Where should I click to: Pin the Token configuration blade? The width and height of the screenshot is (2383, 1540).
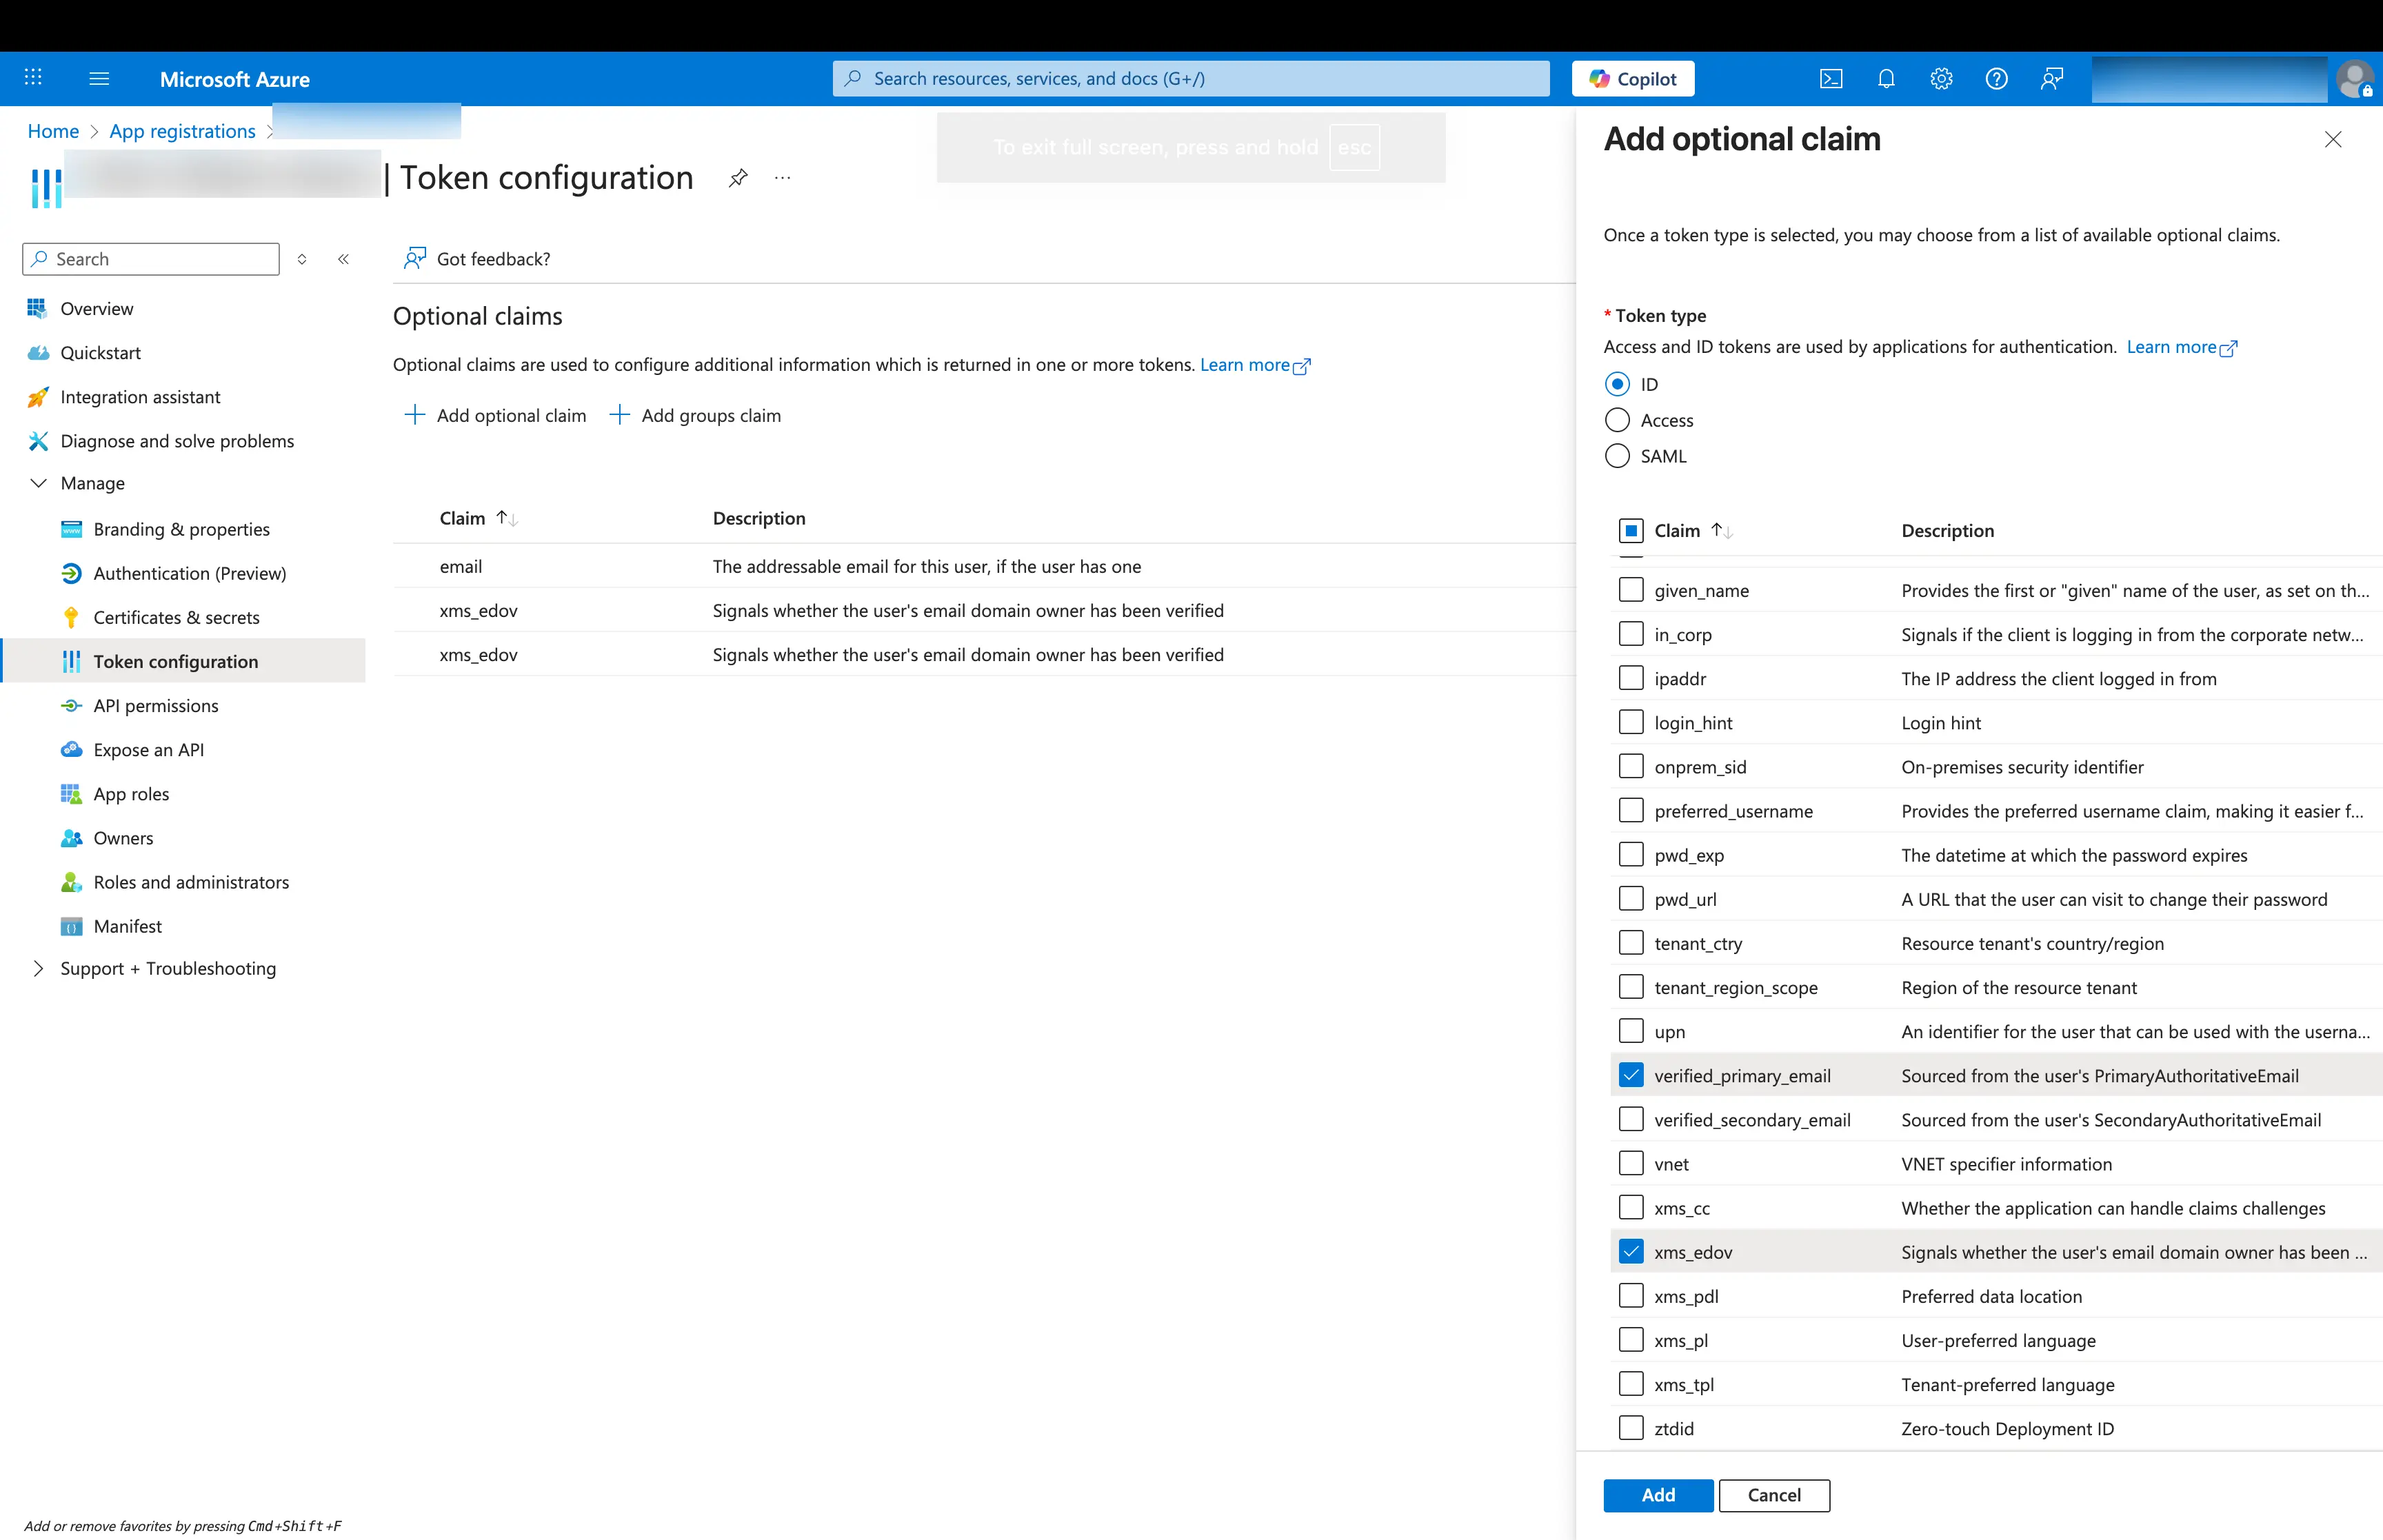click(x=738, y=178)
